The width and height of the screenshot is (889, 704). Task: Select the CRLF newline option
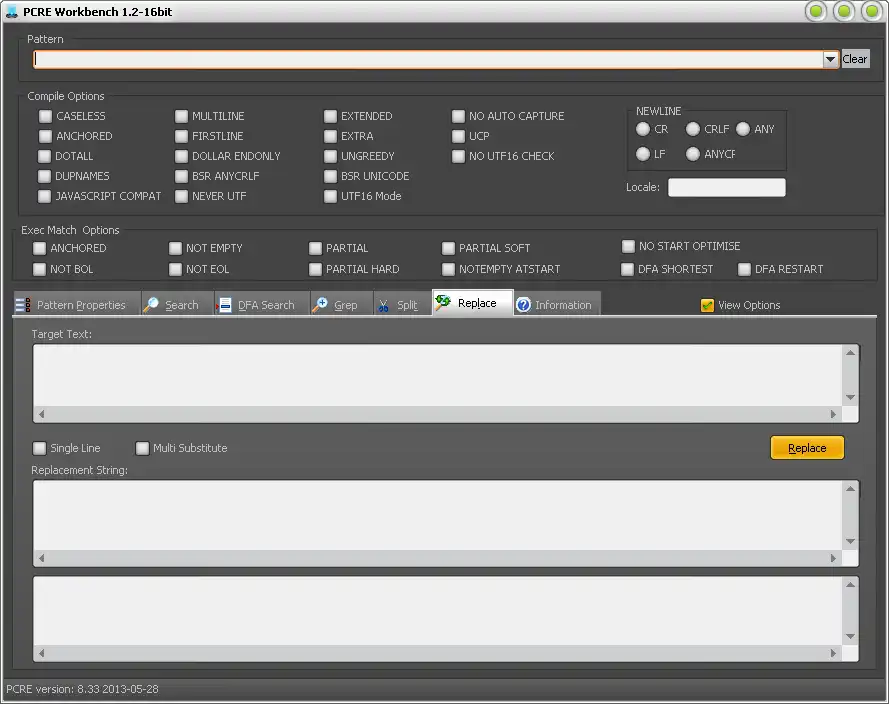693,129
